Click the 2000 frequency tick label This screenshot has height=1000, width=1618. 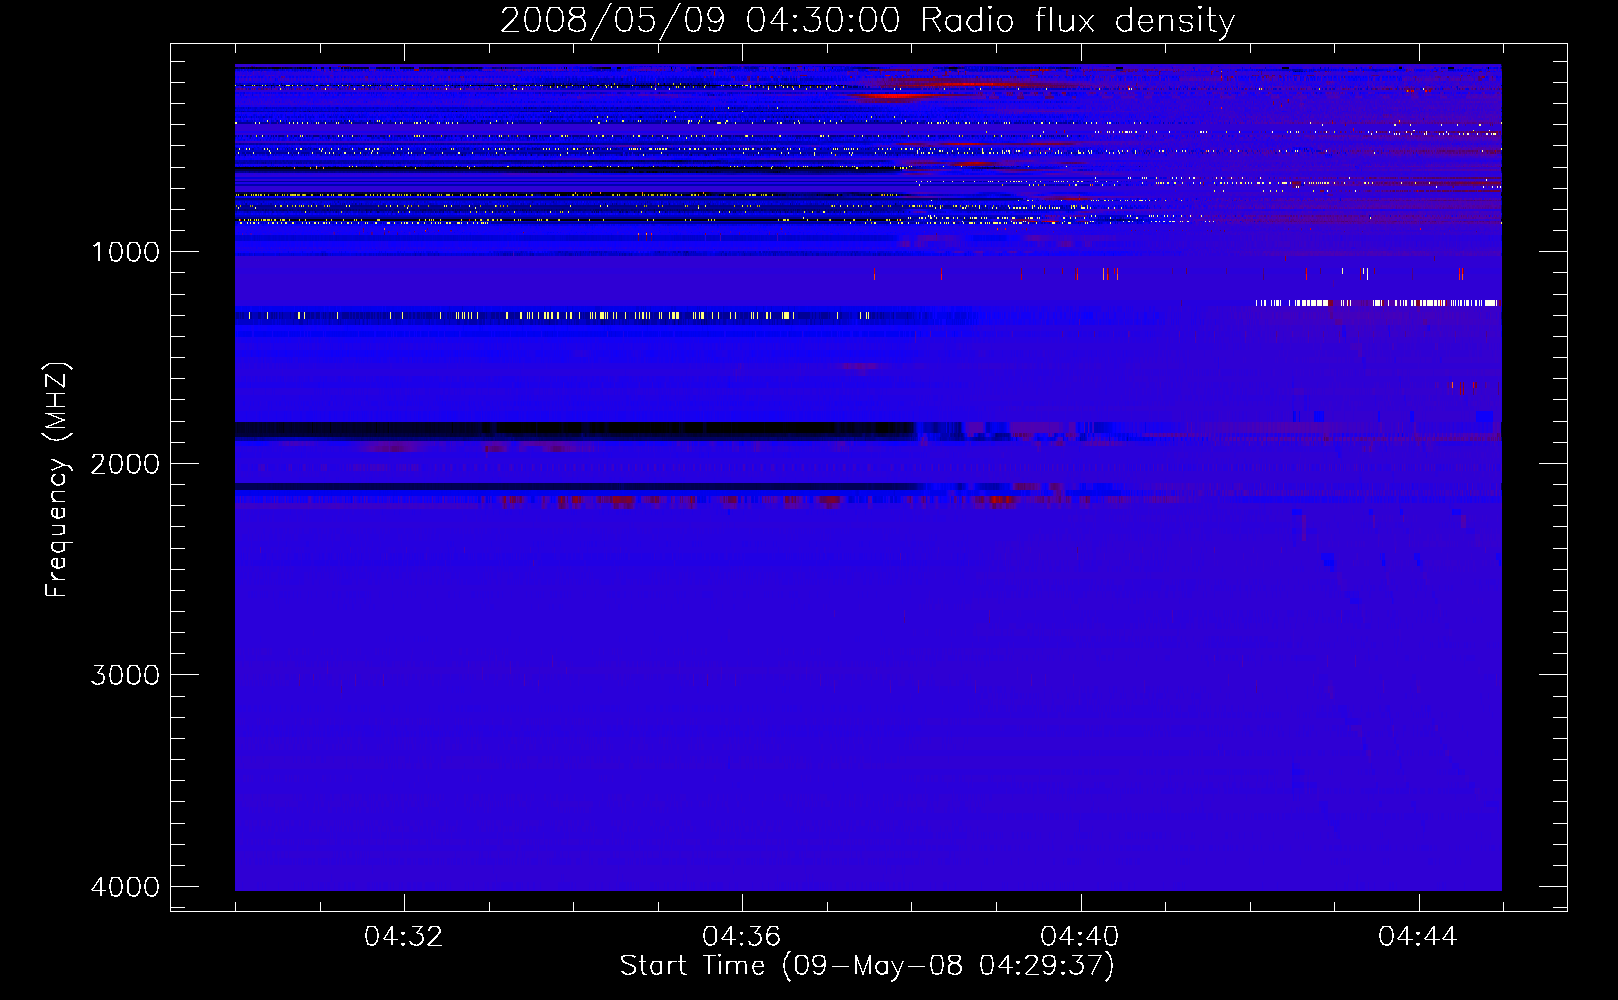(125, 463)
